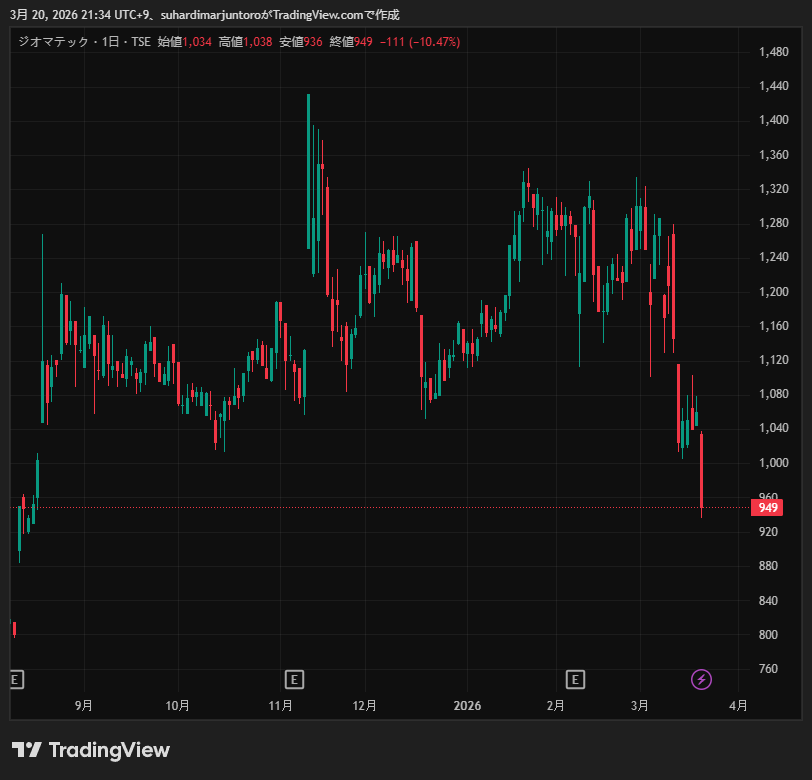812x780 pixels.
Task: Click the 1,000 price axis label
Action: 773,463
